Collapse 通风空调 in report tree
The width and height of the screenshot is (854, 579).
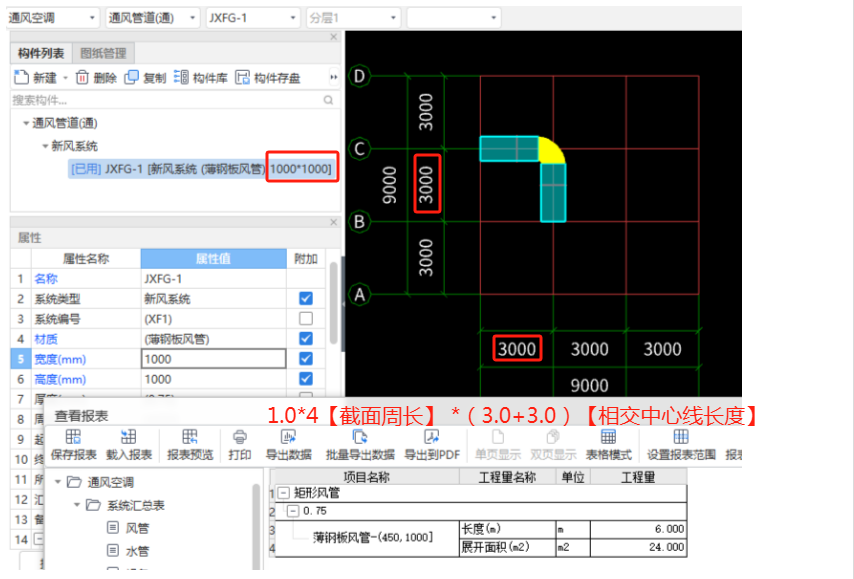tap(58, 482)
